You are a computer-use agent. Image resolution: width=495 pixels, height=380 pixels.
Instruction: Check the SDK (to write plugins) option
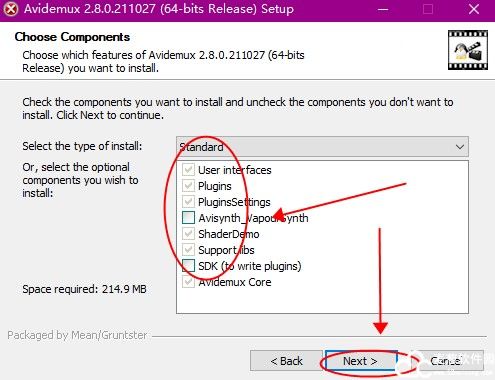[188, 266]
